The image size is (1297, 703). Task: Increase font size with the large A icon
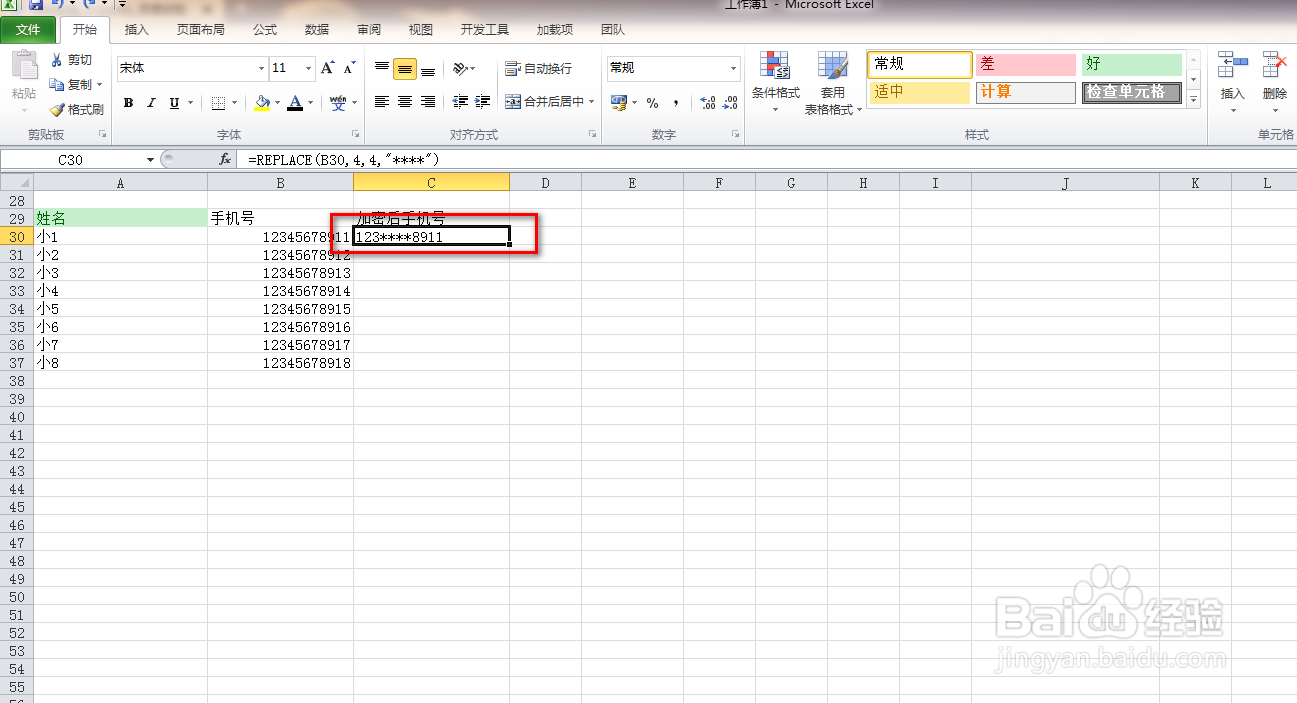tap(328, 68)
